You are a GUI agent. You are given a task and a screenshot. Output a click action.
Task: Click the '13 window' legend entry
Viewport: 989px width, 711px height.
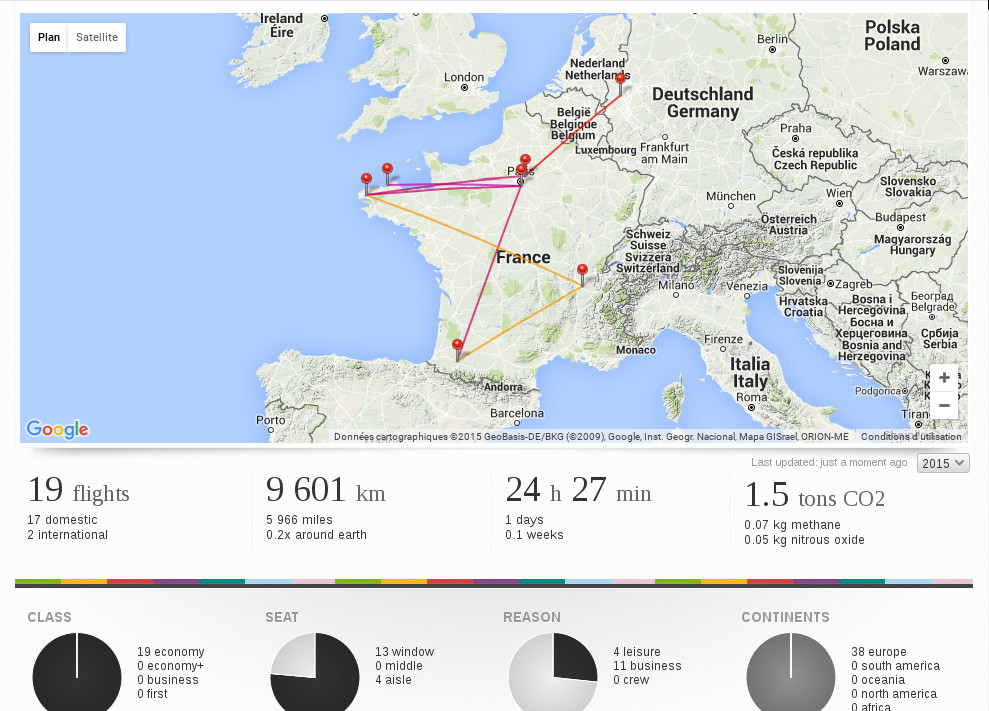405,652
